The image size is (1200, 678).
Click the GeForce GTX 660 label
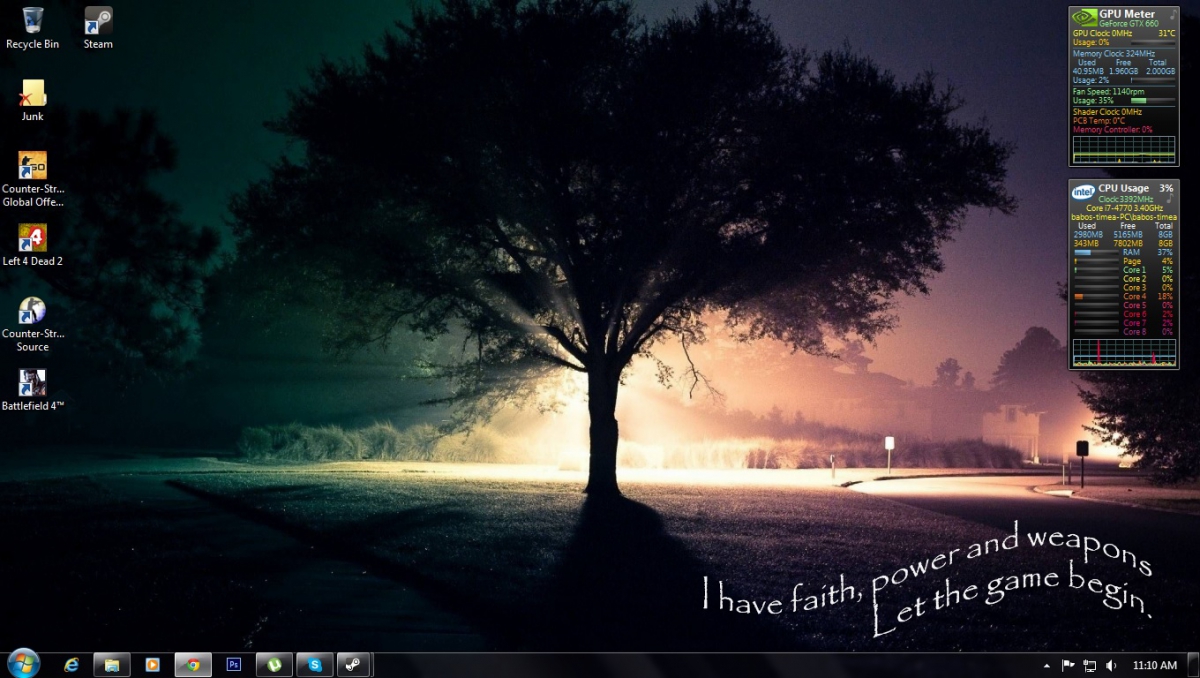[1128, 23]
